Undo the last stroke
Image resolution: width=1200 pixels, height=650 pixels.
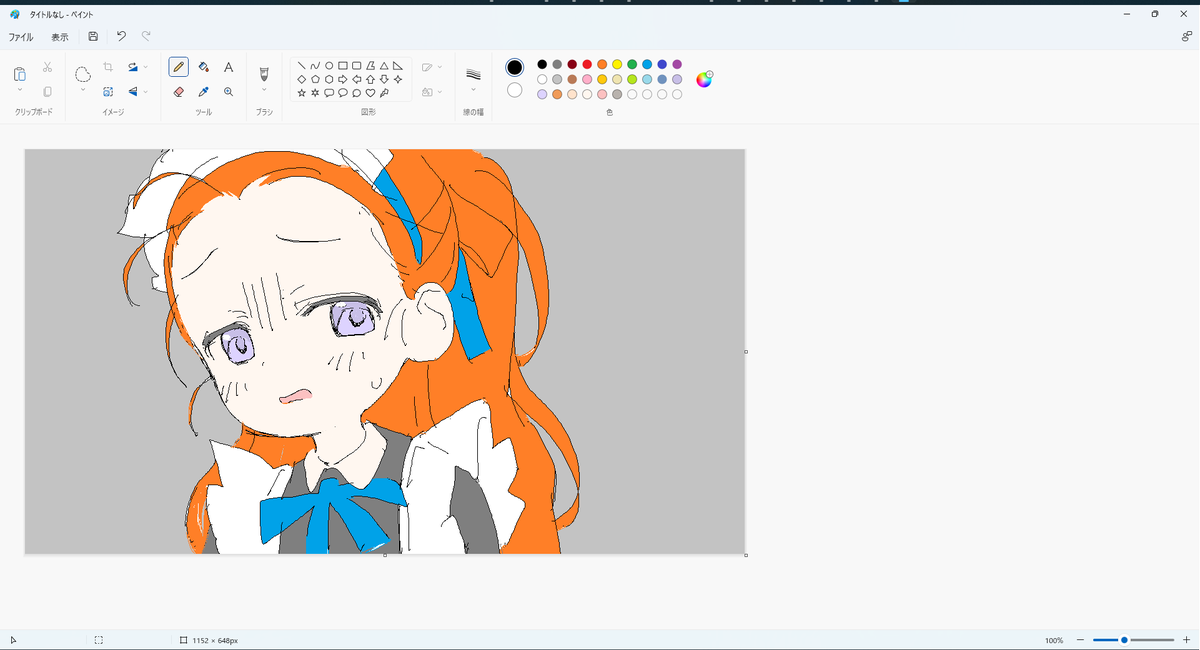(121, 36)
